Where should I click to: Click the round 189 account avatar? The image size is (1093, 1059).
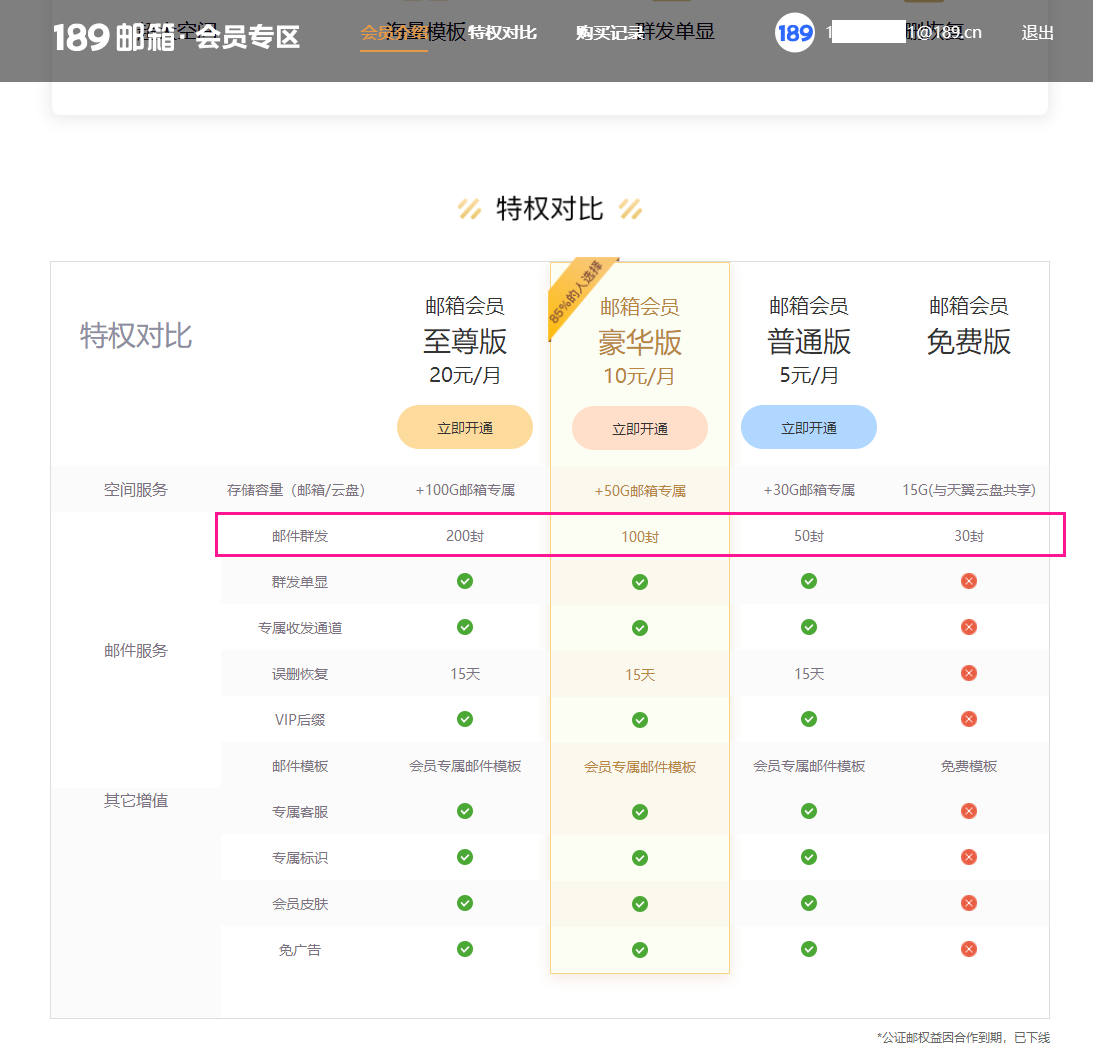(795, 33)
